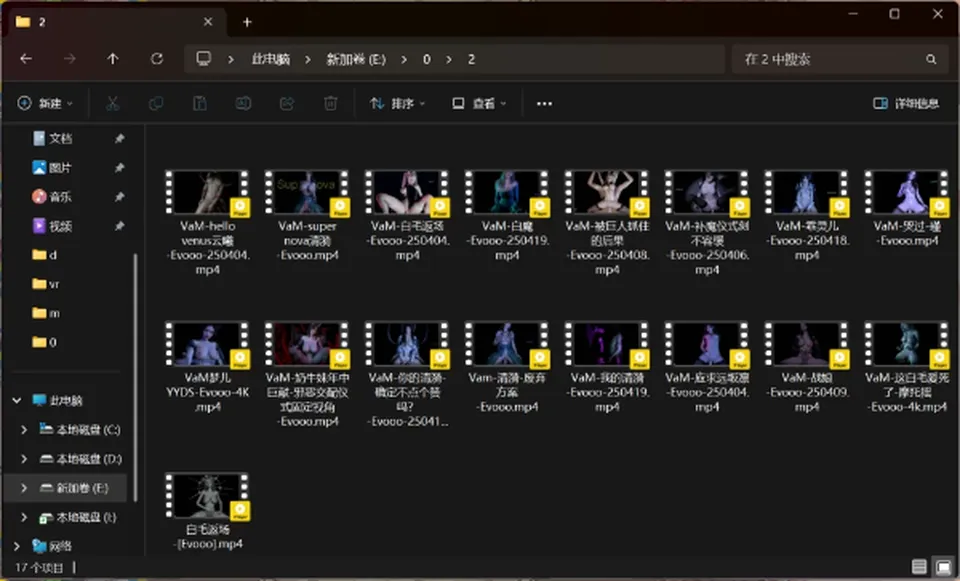The image size is (960, 581).
Task: Close the tab titled 2
Action: point(208,21)
